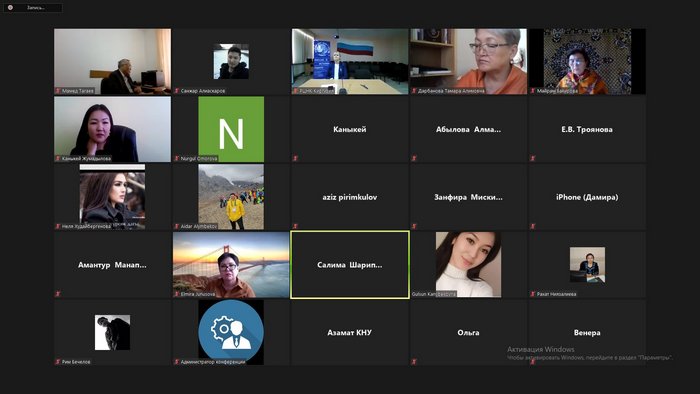Select Elmira Junusova's Golden Gate video tile

[x=231, y=265]
